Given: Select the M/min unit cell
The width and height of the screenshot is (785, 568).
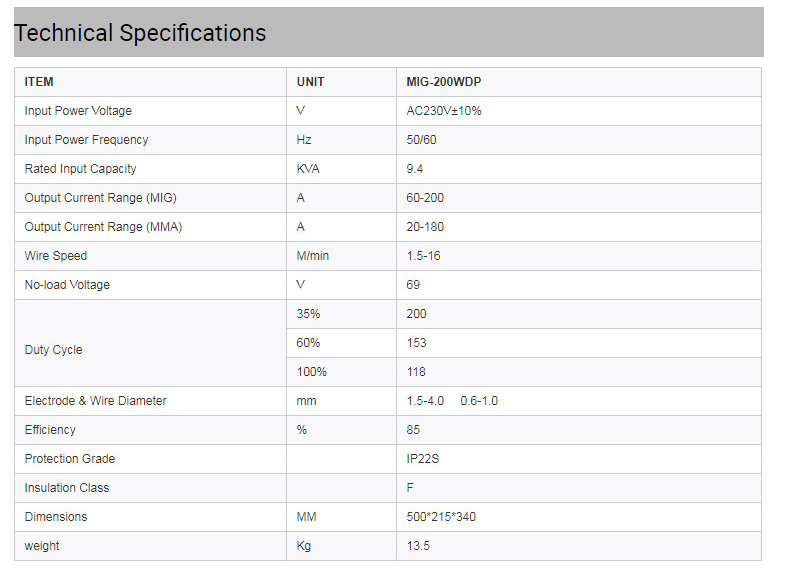Looking at the screenshot, I should [313, 256].
